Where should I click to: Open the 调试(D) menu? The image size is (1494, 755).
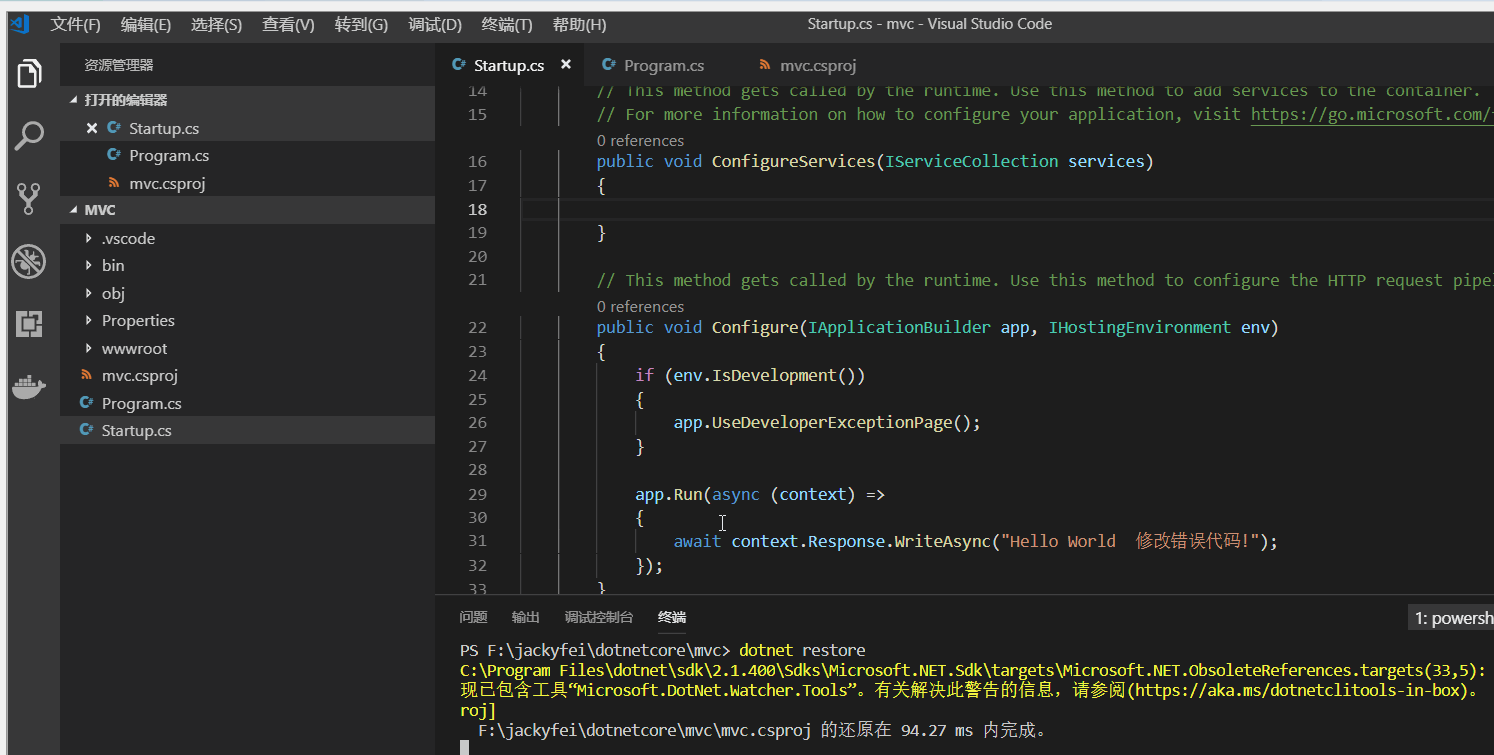(x=435, y=25)
